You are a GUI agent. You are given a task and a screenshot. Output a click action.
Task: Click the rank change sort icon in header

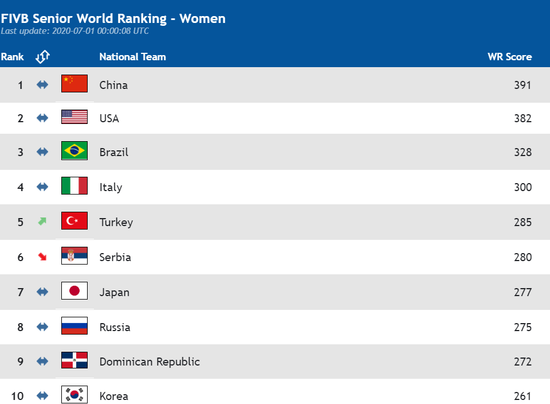[x=42, y=56]
